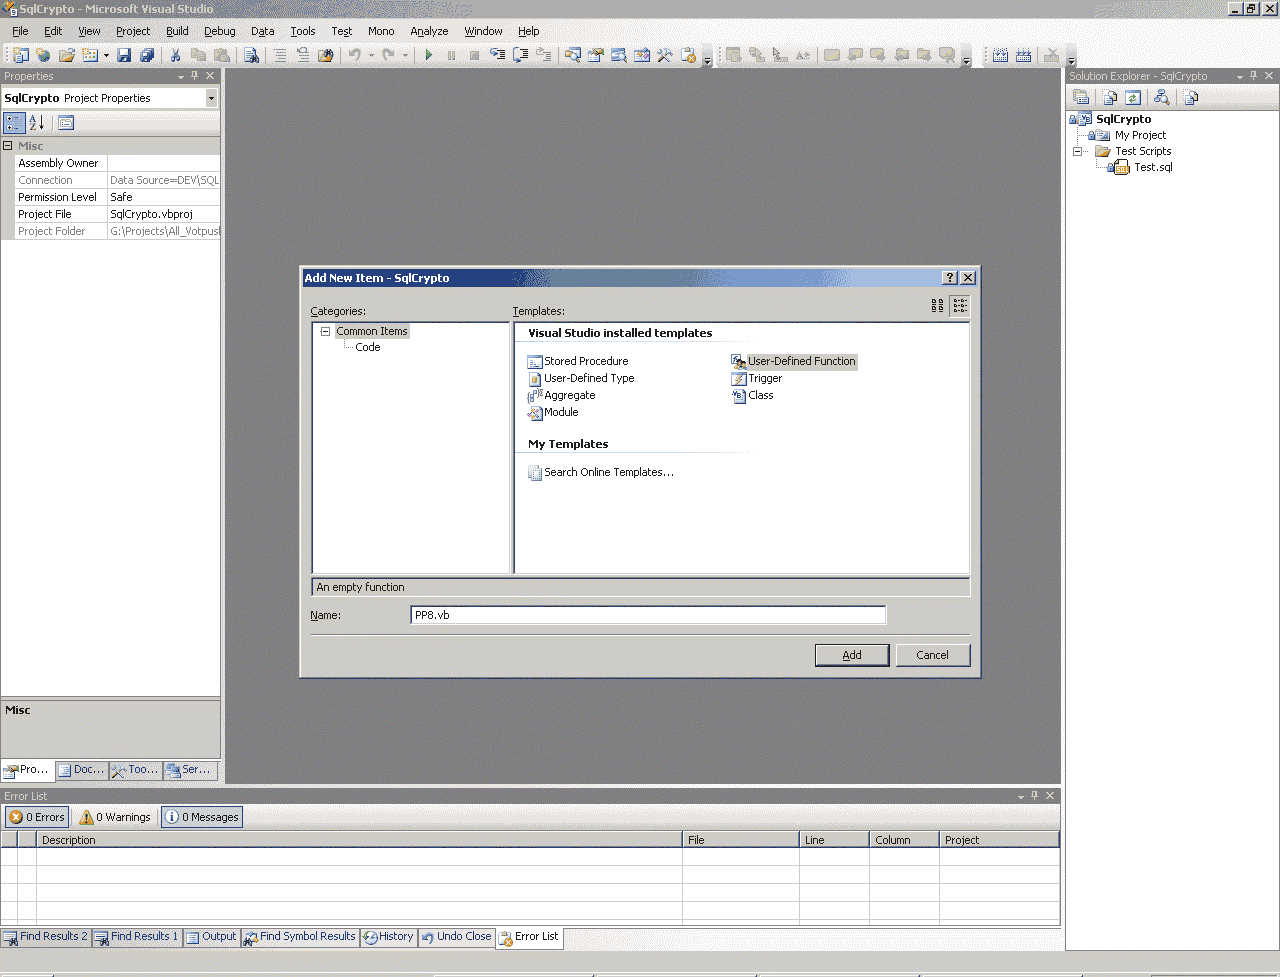Toggle the 0 Warnings filter button
This screenshot has height=977, width=1280.
tap(115, 817)
